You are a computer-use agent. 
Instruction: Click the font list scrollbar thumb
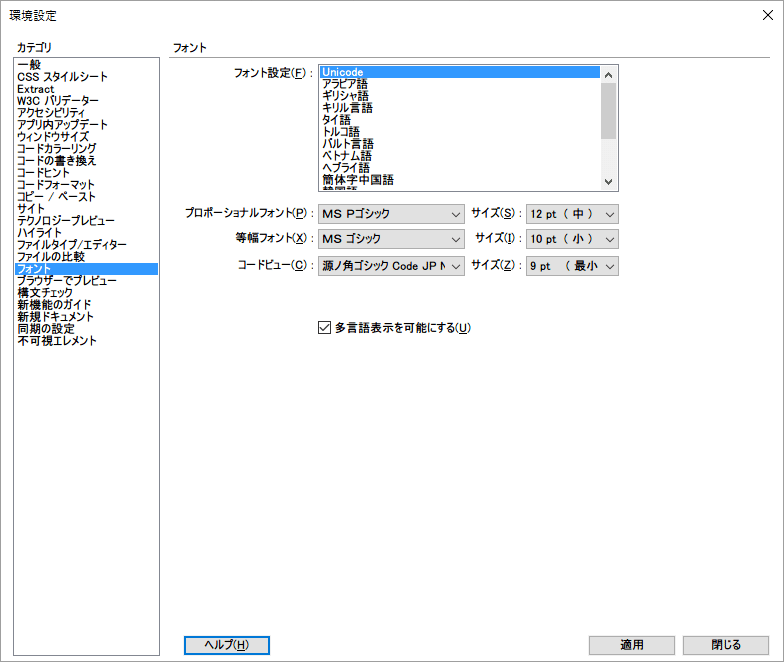[608, 111]
